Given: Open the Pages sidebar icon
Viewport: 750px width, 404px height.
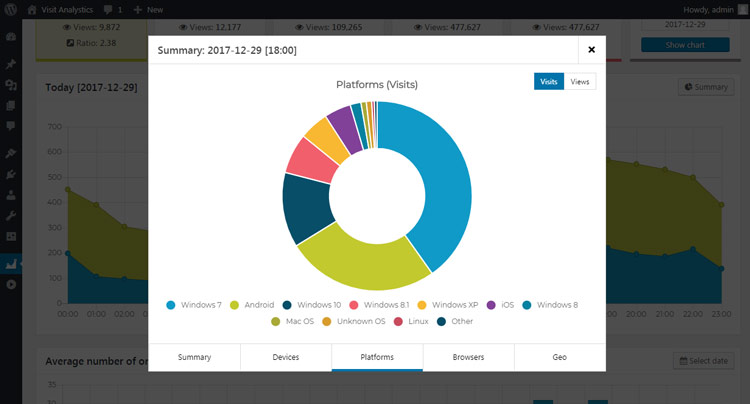Looking at the screenshot, I should (x=11, y=106).
